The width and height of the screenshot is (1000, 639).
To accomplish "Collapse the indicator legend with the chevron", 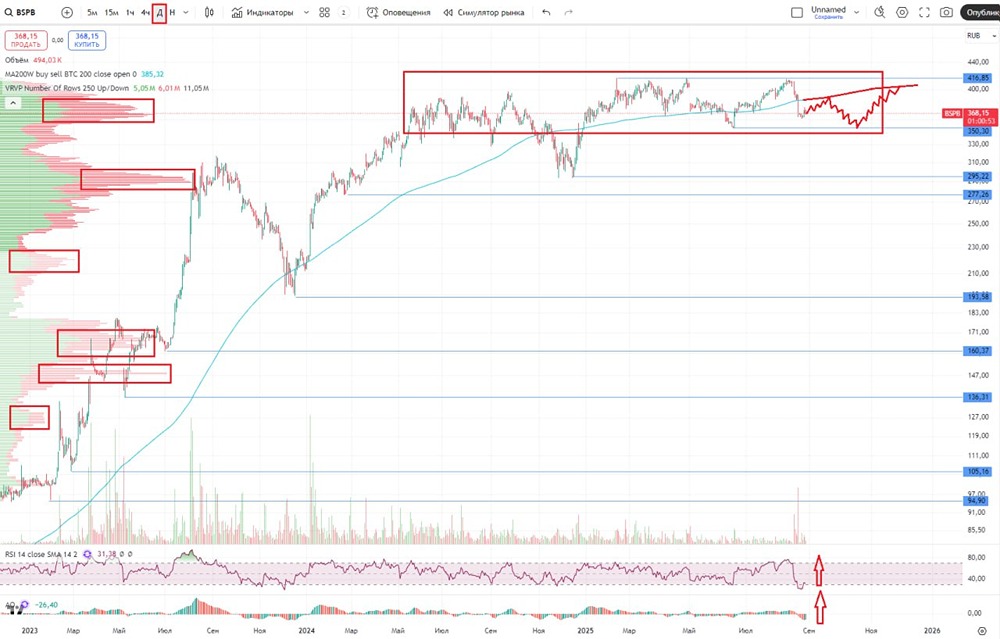I will point(13,103).
